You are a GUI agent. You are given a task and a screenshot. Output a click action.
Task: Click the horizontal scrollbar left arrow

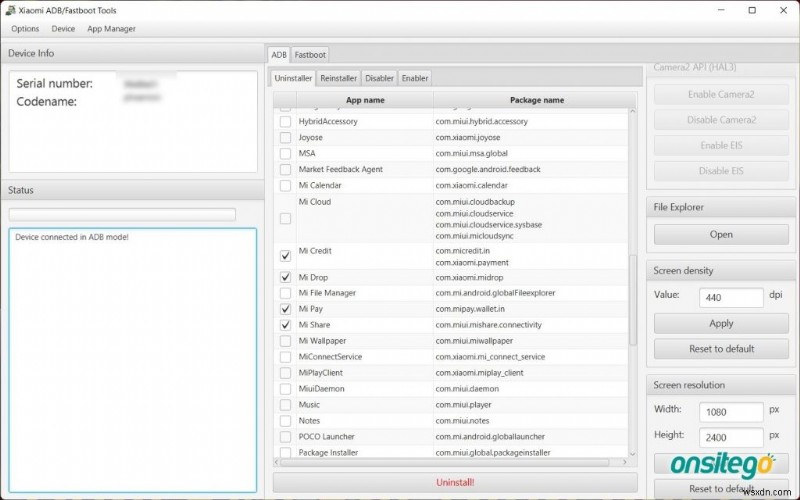pos(277,462)
